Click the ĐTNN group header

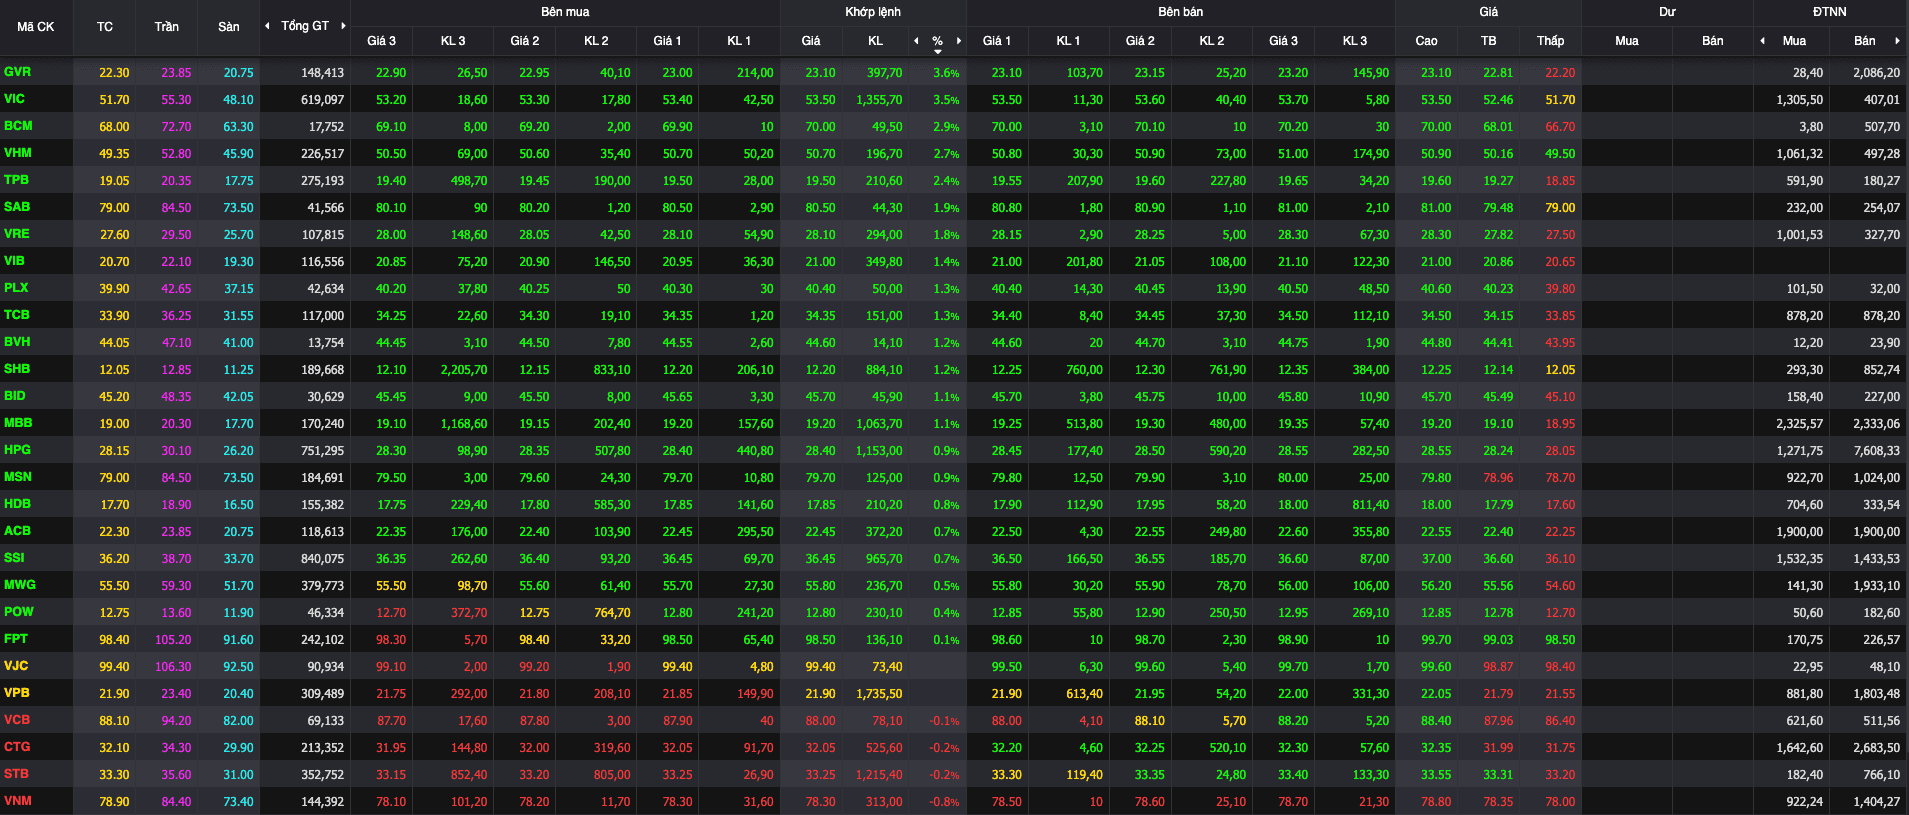(x=1830, y=12)
